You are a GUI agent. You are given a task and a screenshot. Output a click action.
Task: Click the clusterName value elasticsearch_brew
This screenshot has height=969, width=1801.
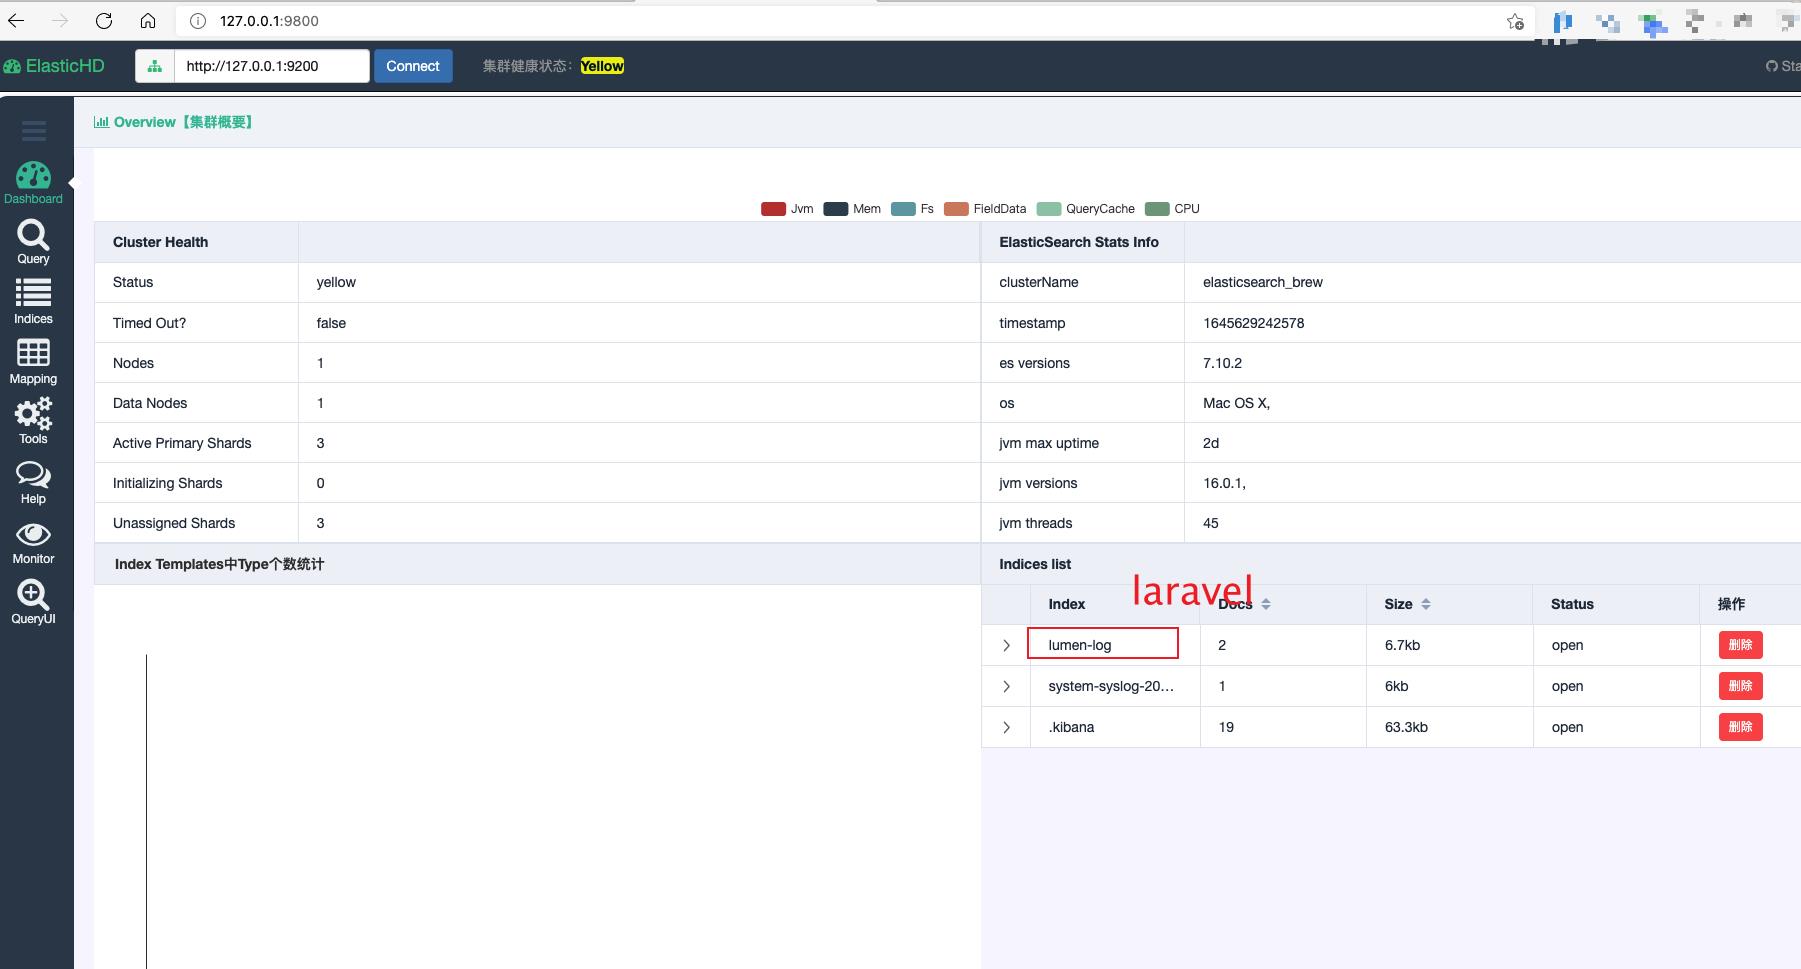click(1263, 282)
